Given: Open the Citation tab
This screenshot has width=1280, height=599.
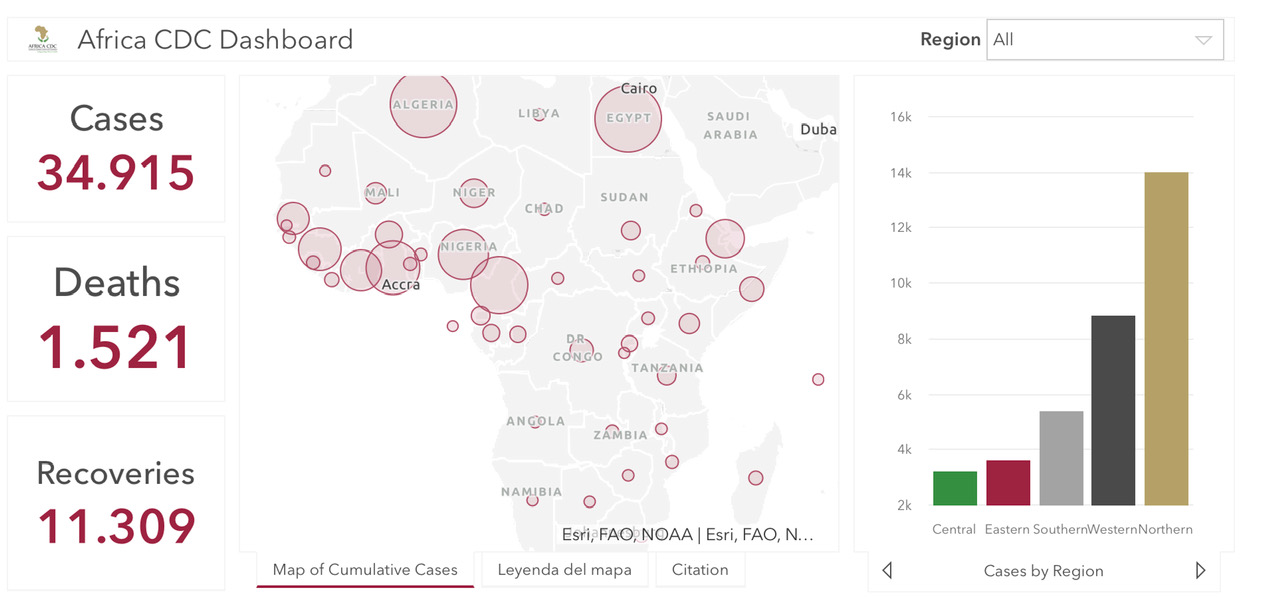Looking at the screenshot, I should tap(700, 570).
